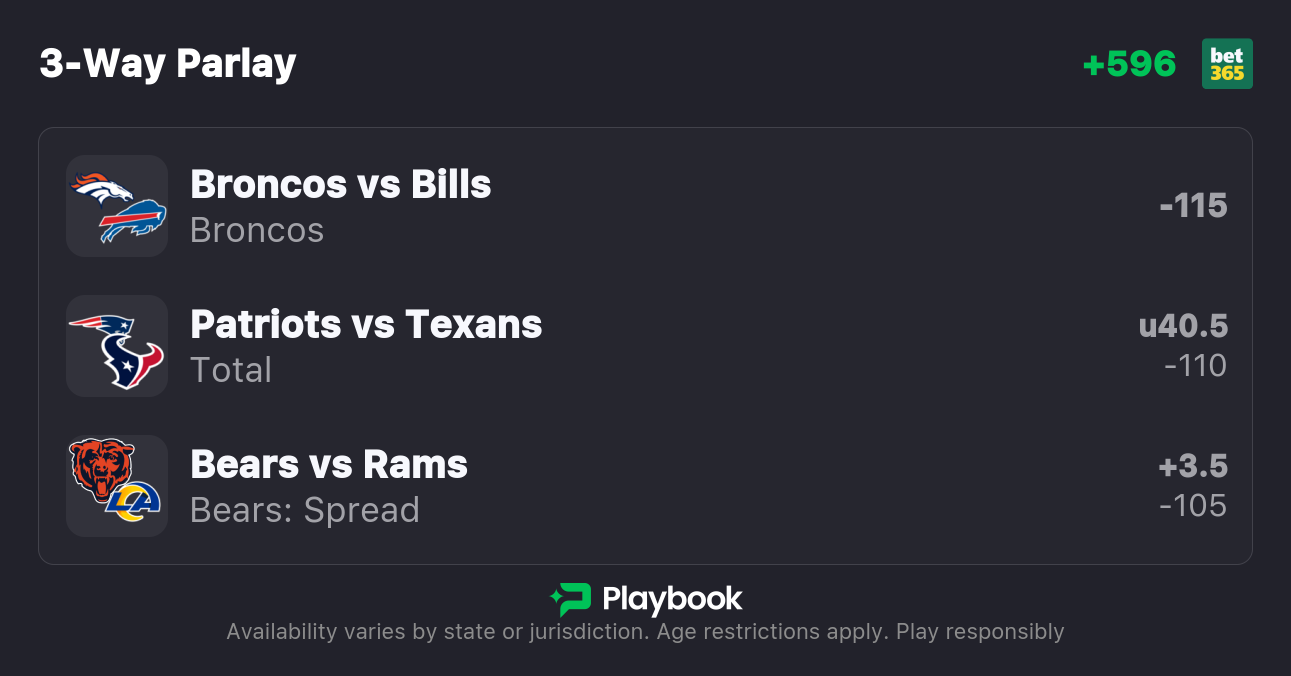The width and height of the screenshot is (1291, 676).
Task: Click the -105 spread odds
Action: click(1193, 506)
